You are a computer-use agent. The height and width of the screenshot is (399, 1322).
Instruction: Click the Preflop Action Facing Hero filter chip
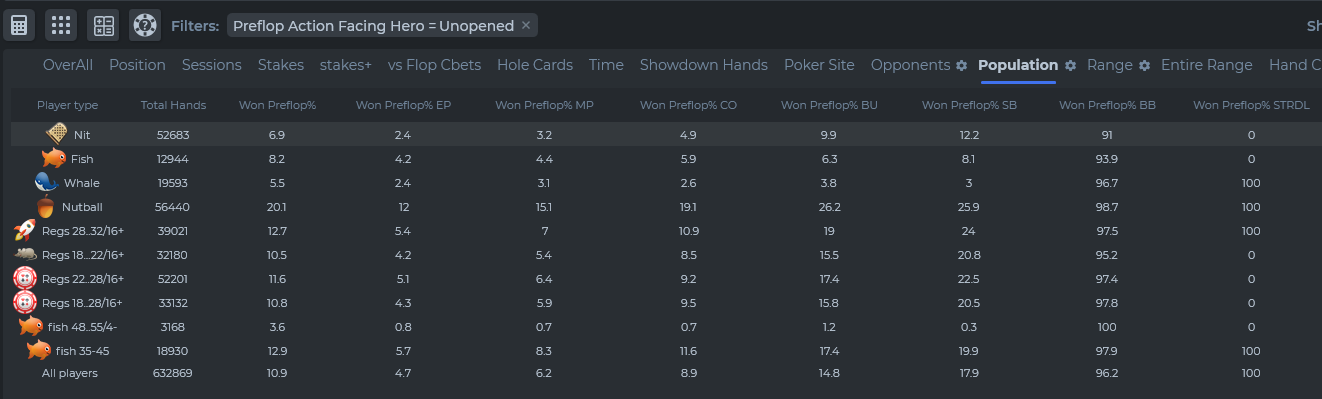pyautogui.click(x=375, y=26)
